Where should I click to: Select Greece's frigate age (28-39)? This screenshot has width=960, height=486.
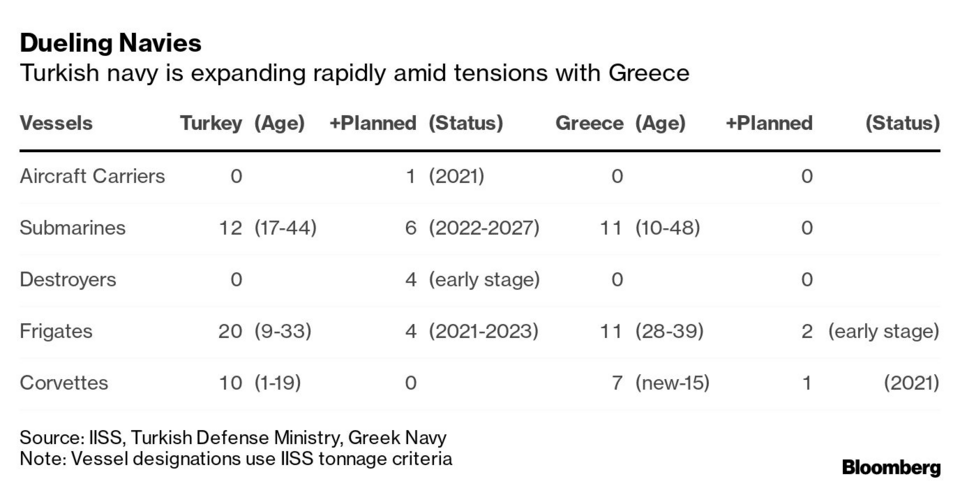667,331
